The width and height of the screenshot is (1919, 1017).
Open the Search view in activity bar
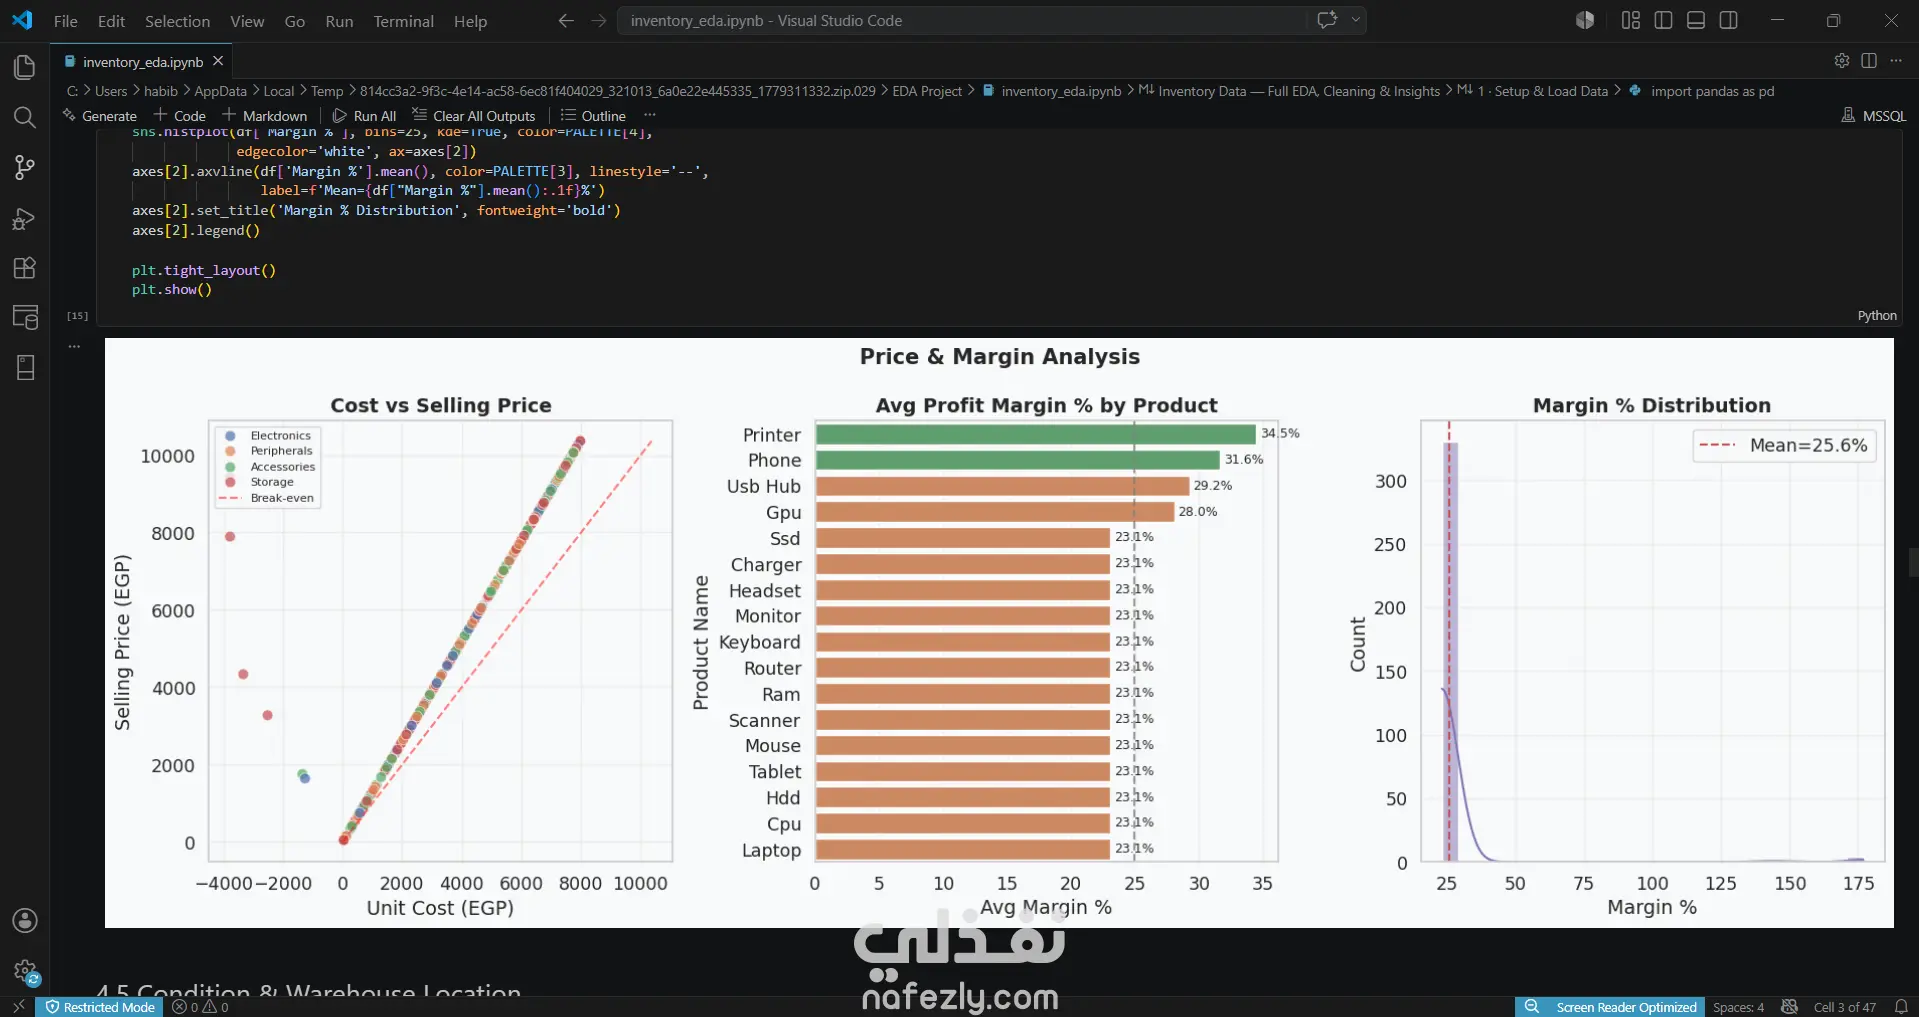pyautogui.click(x=25, y=117)
